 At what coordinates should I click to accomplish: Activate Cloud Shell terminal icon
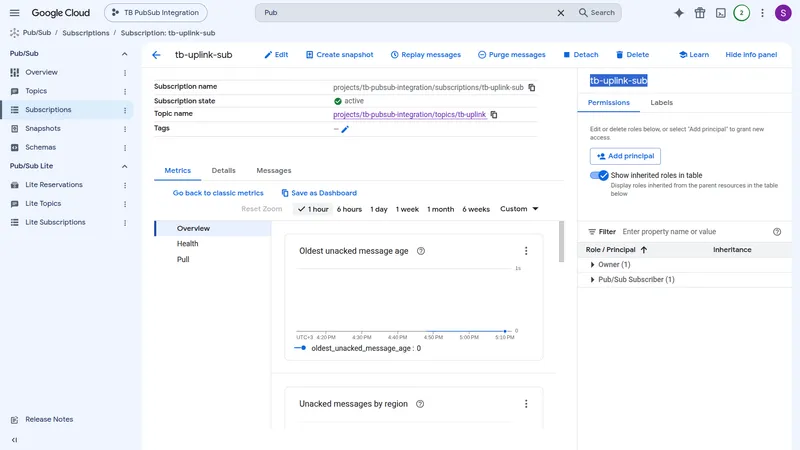coord(720,13)
